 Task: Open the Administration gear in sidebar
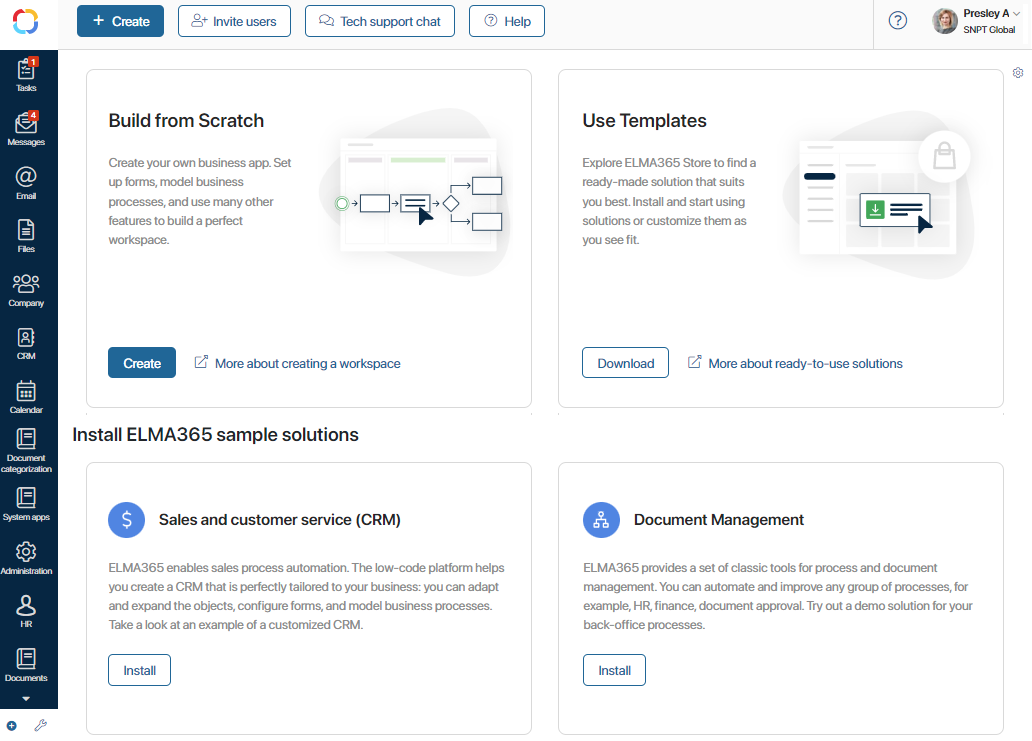tap(26, 558)
